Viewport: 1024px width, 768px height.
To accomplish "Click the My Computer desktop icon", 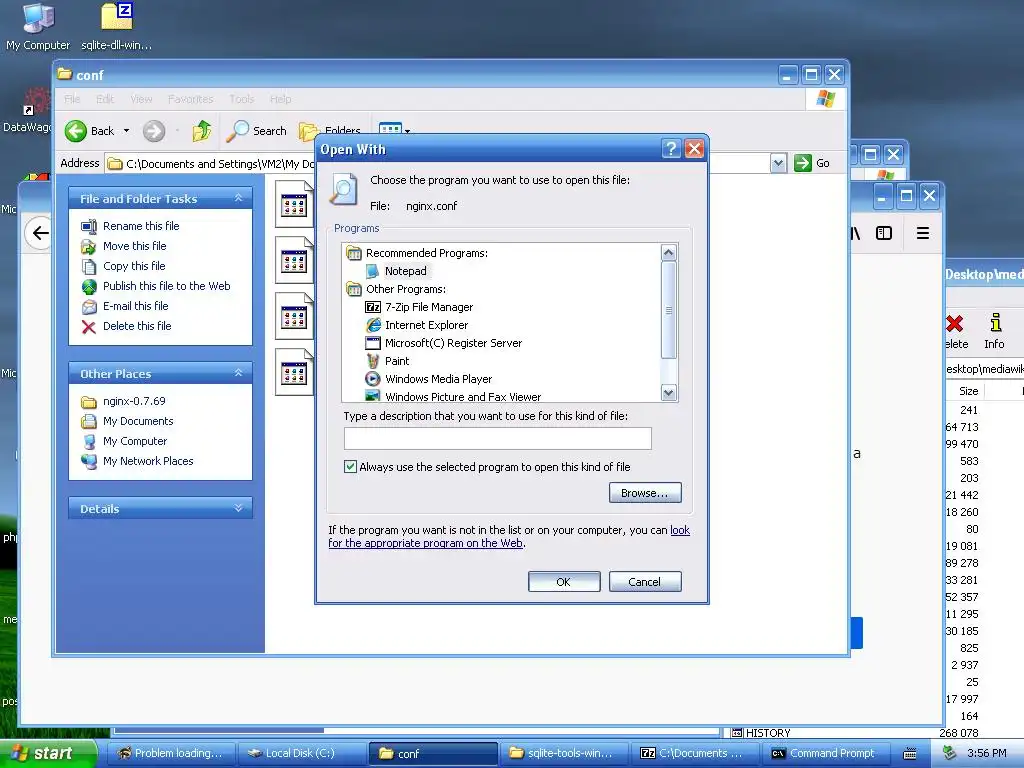I will pyautogui.click(x=38, y=27).
